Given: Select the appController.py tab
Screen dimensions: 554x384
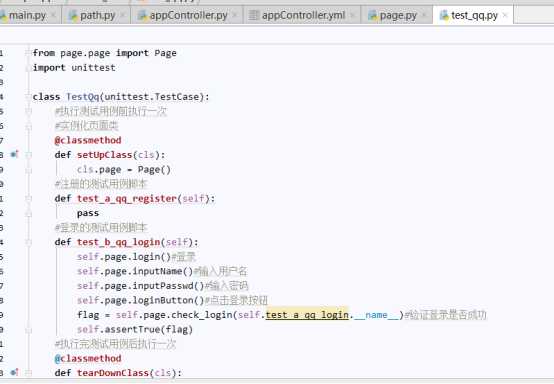Looking at the screenshot, I should click(x=188, y=15).
